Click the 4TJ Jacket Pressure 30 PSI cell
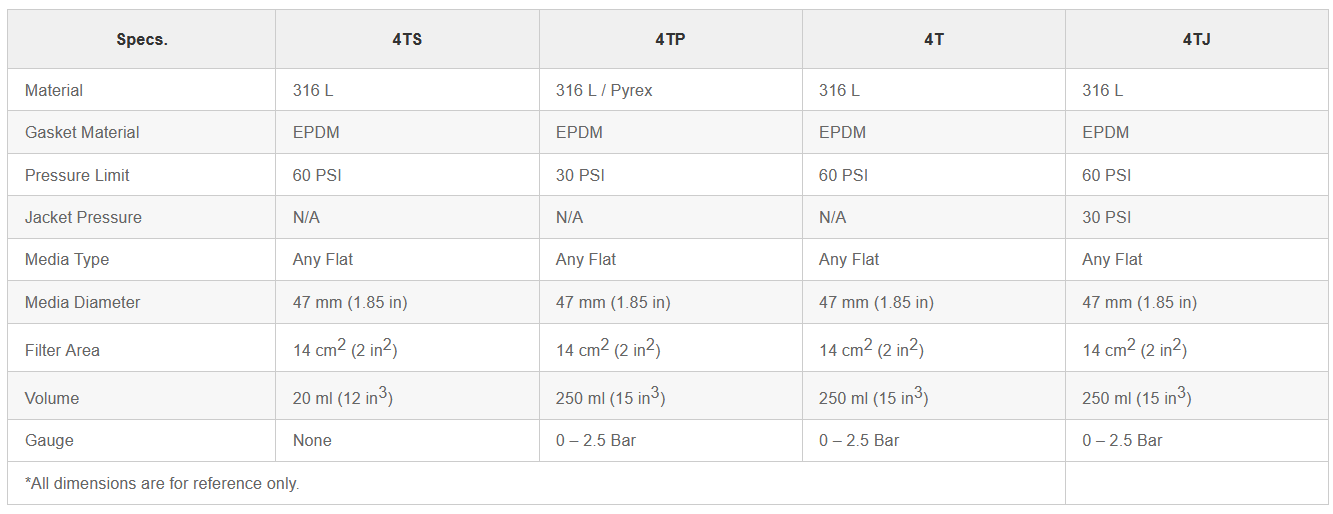 tap(1107, 217)
